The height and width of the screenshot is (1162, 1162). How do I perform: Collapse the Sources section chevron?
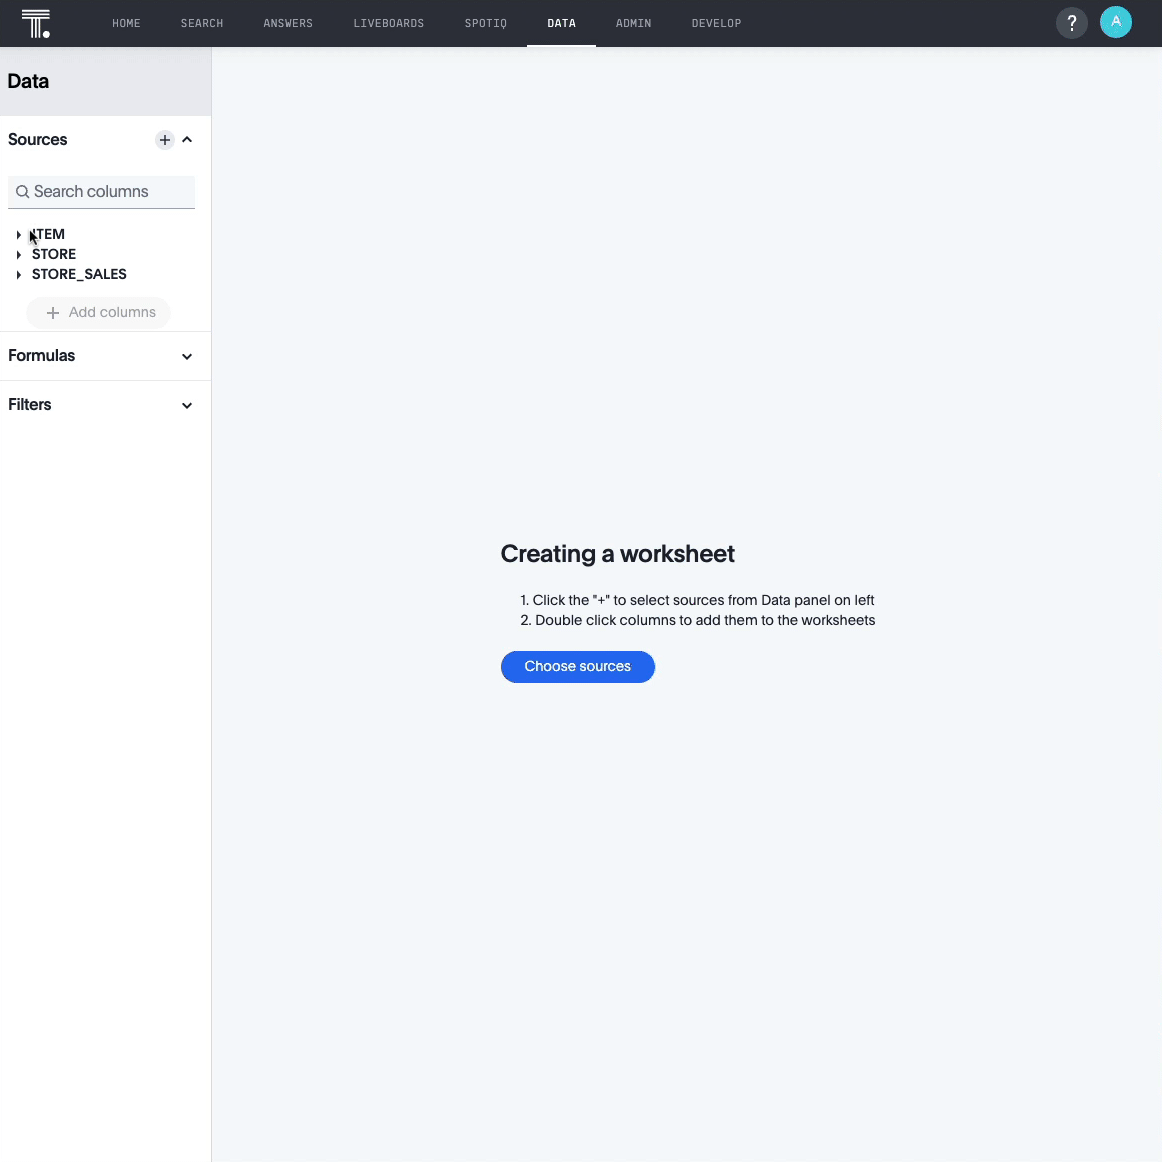(187, 140)
